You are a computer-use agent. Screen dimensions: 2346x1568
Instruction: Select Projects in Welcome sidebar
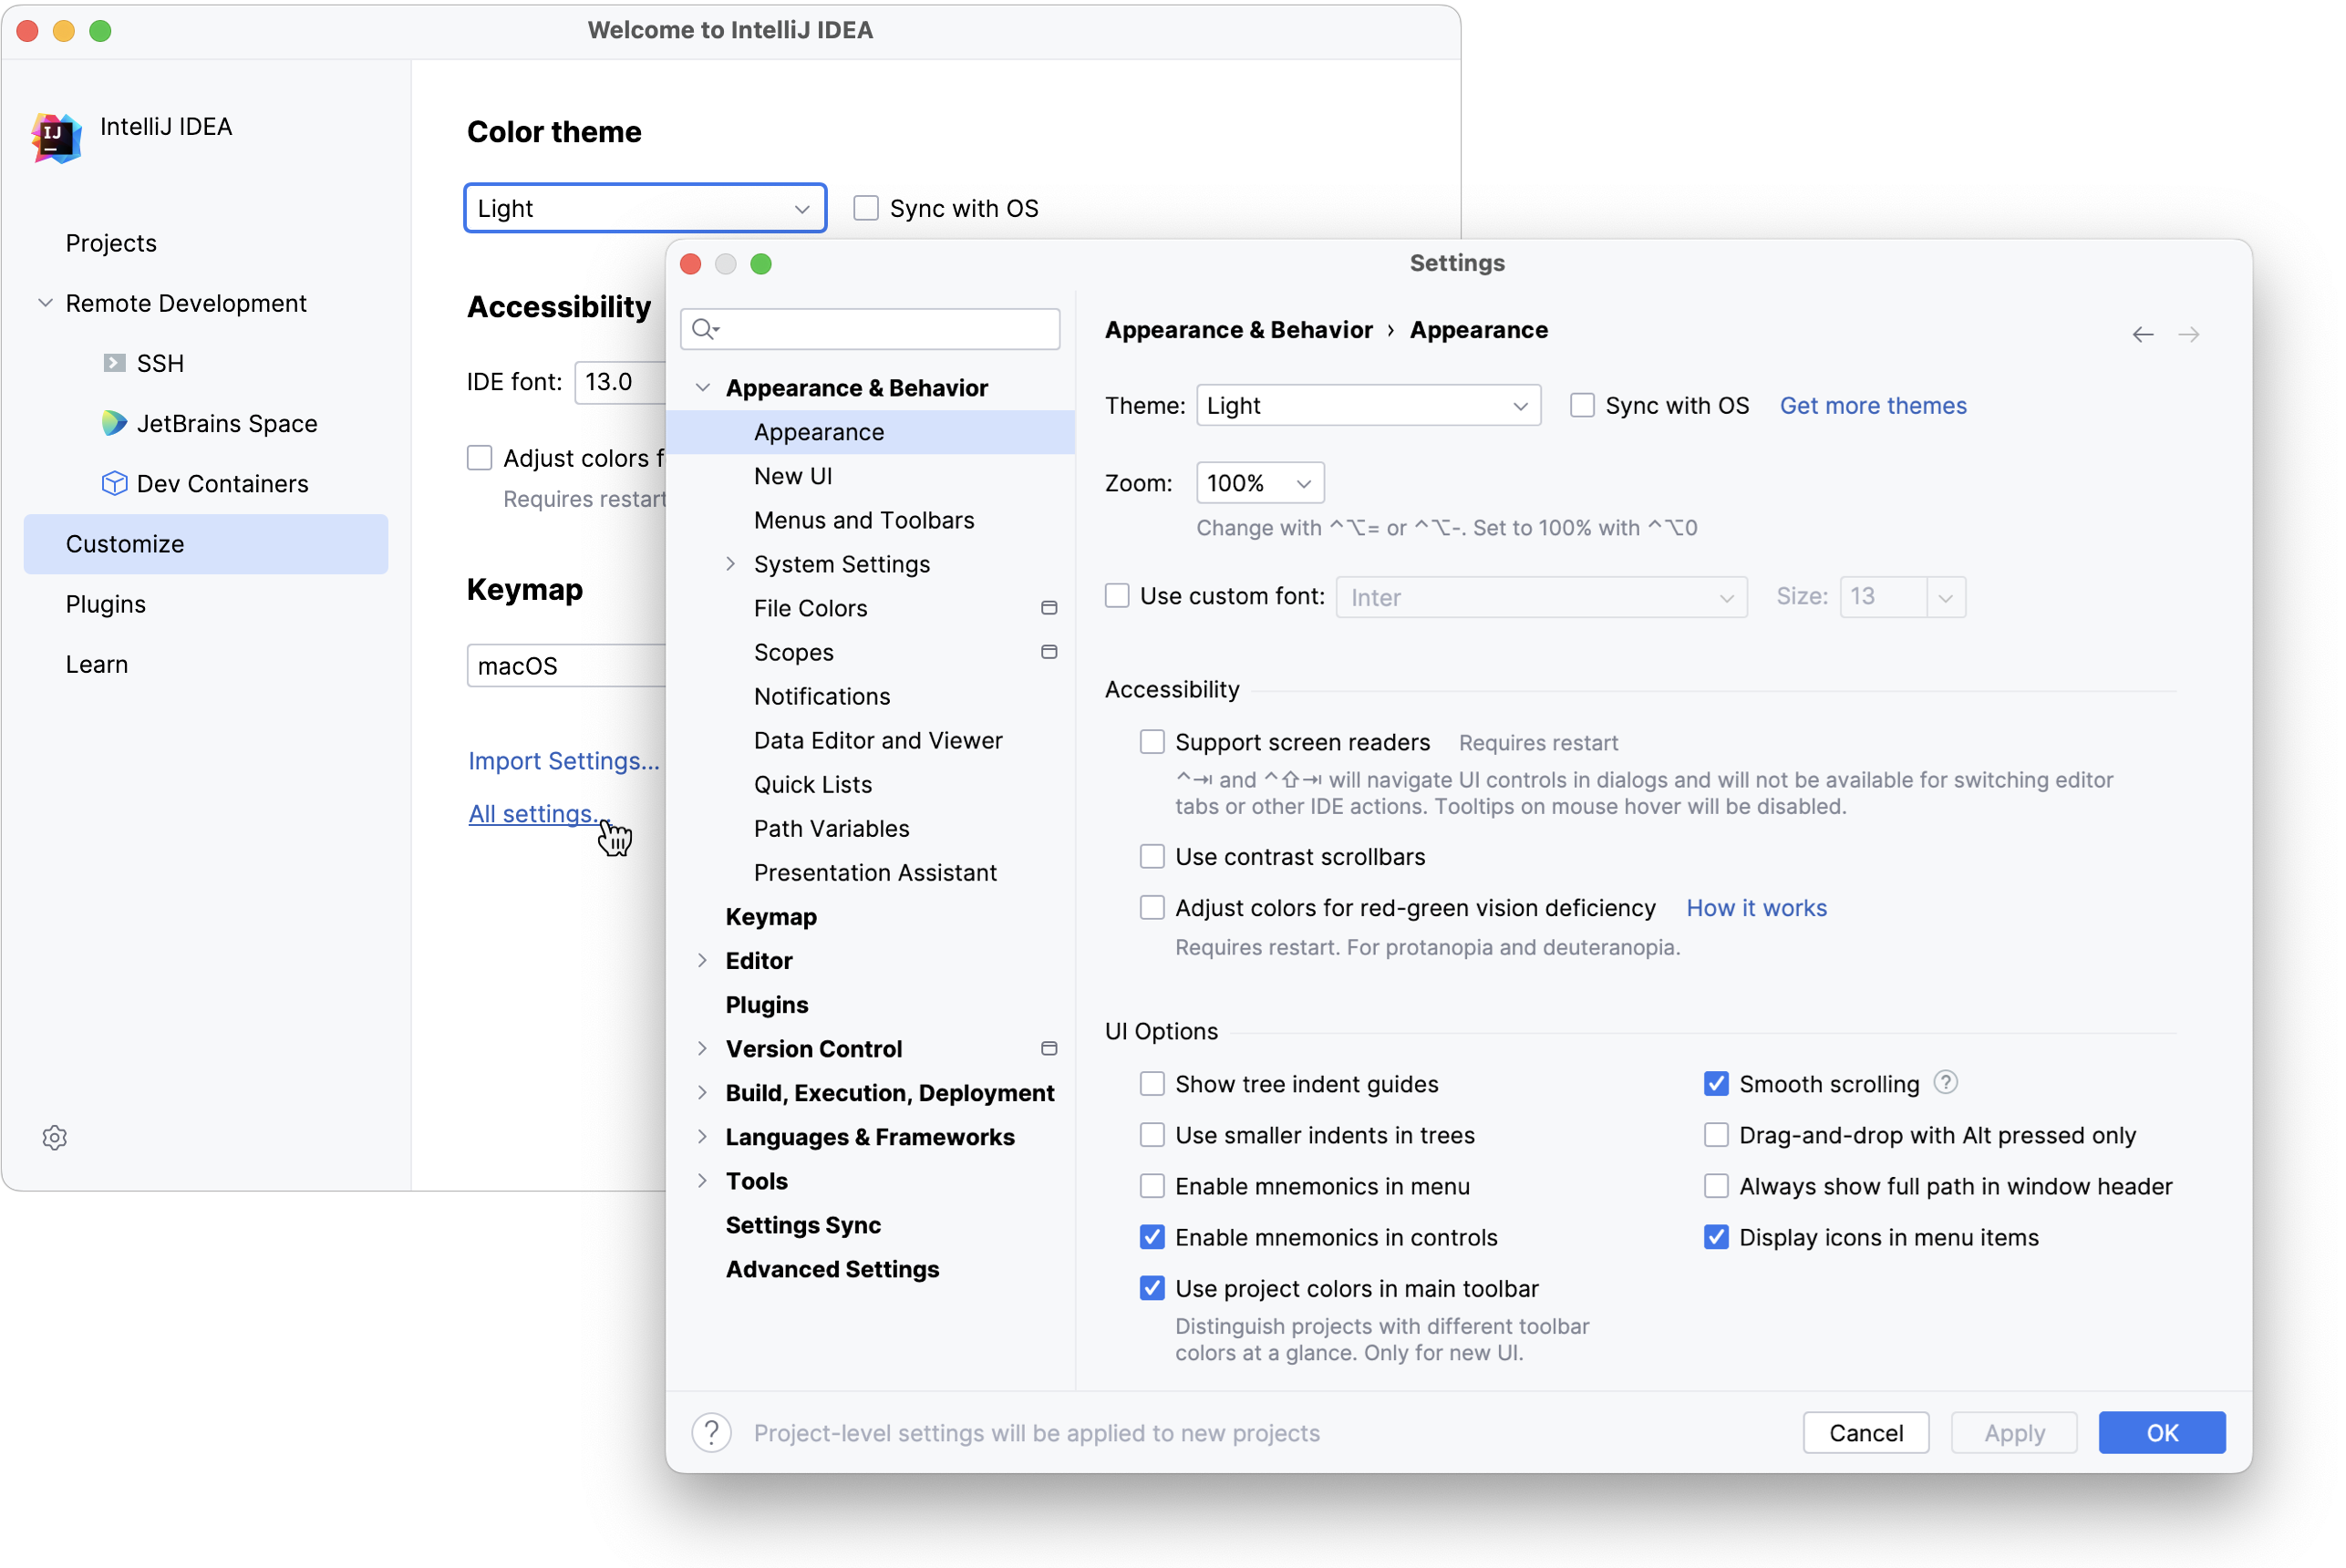[206, 243]
